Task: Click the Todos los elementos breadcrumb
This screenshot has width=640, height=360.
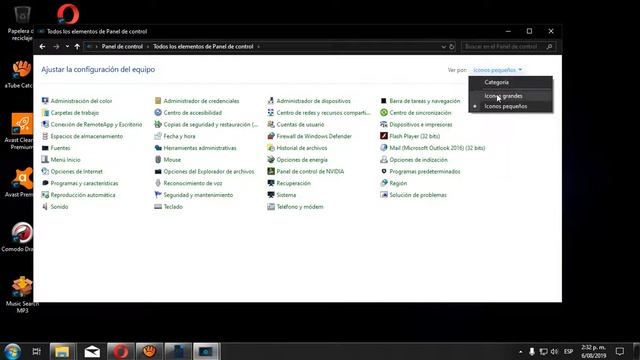Action: 203,47
